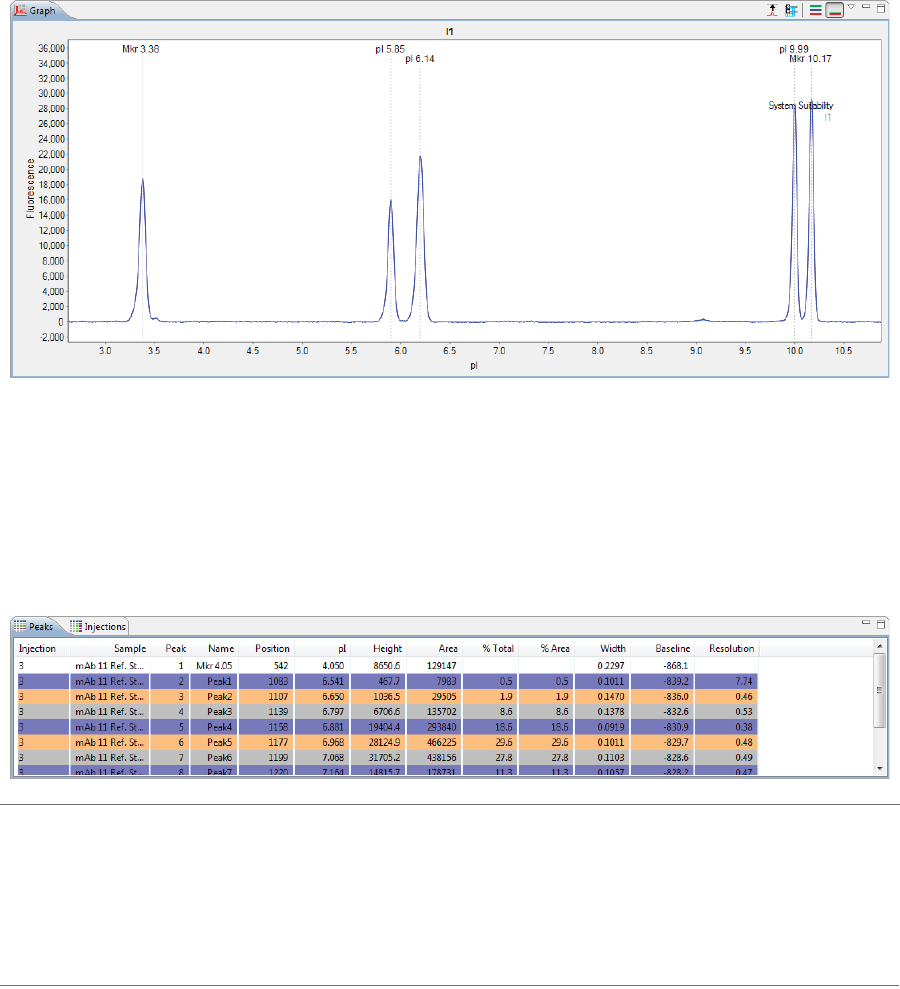Click the Mkr 10.17 peak label
The height and width of the screenshot is (989, 900).
pos(810,59)
